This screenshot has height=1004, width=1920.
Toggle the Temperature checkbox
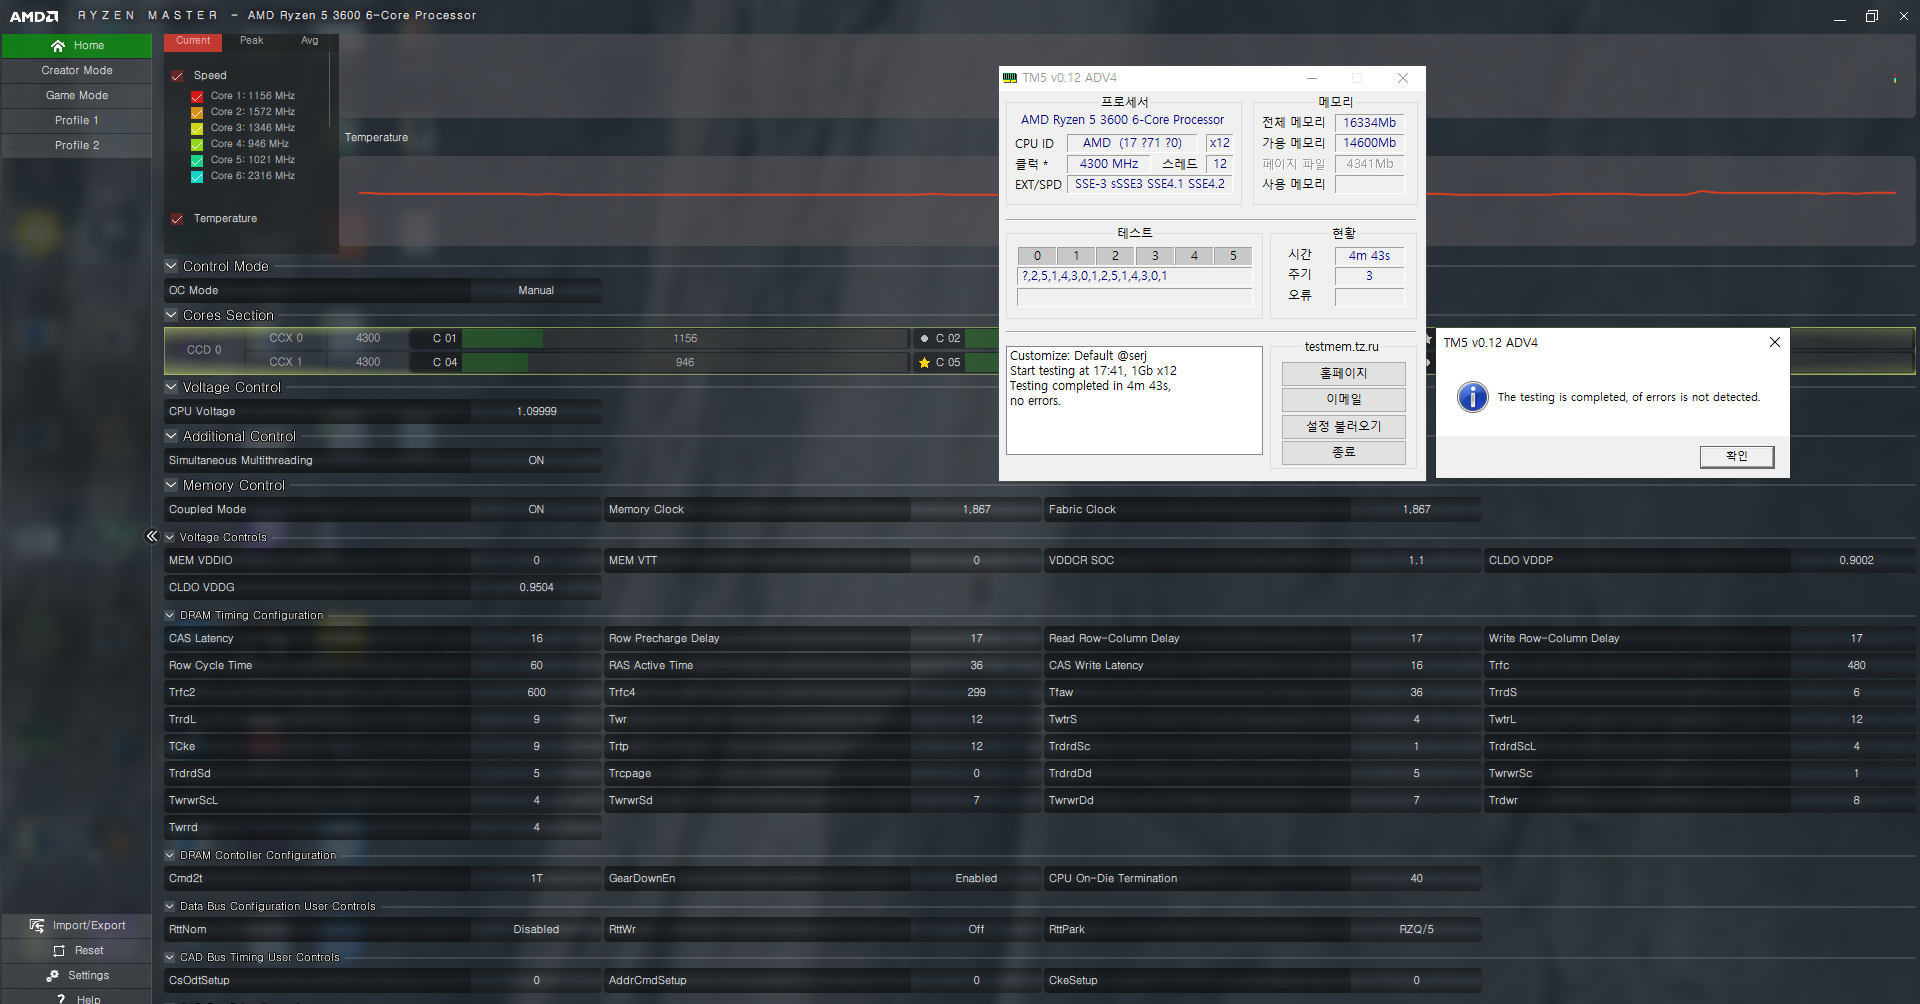click(177, 219)
